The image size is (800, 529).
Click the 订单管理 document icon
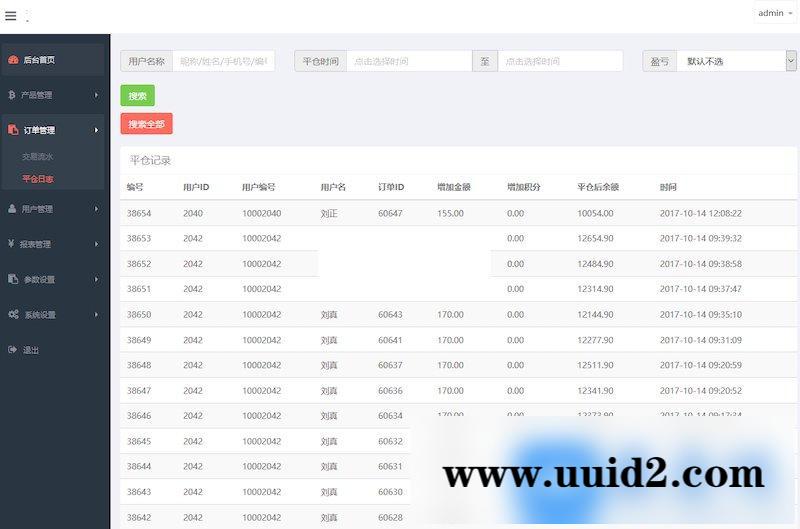(13, 130)
